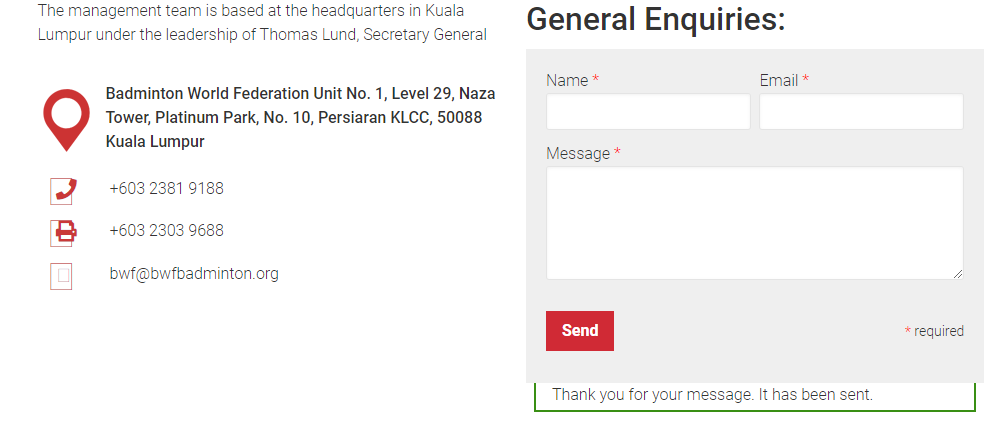
Task: Click the phone number +603 2381 9188
Action: click(166, 188)
